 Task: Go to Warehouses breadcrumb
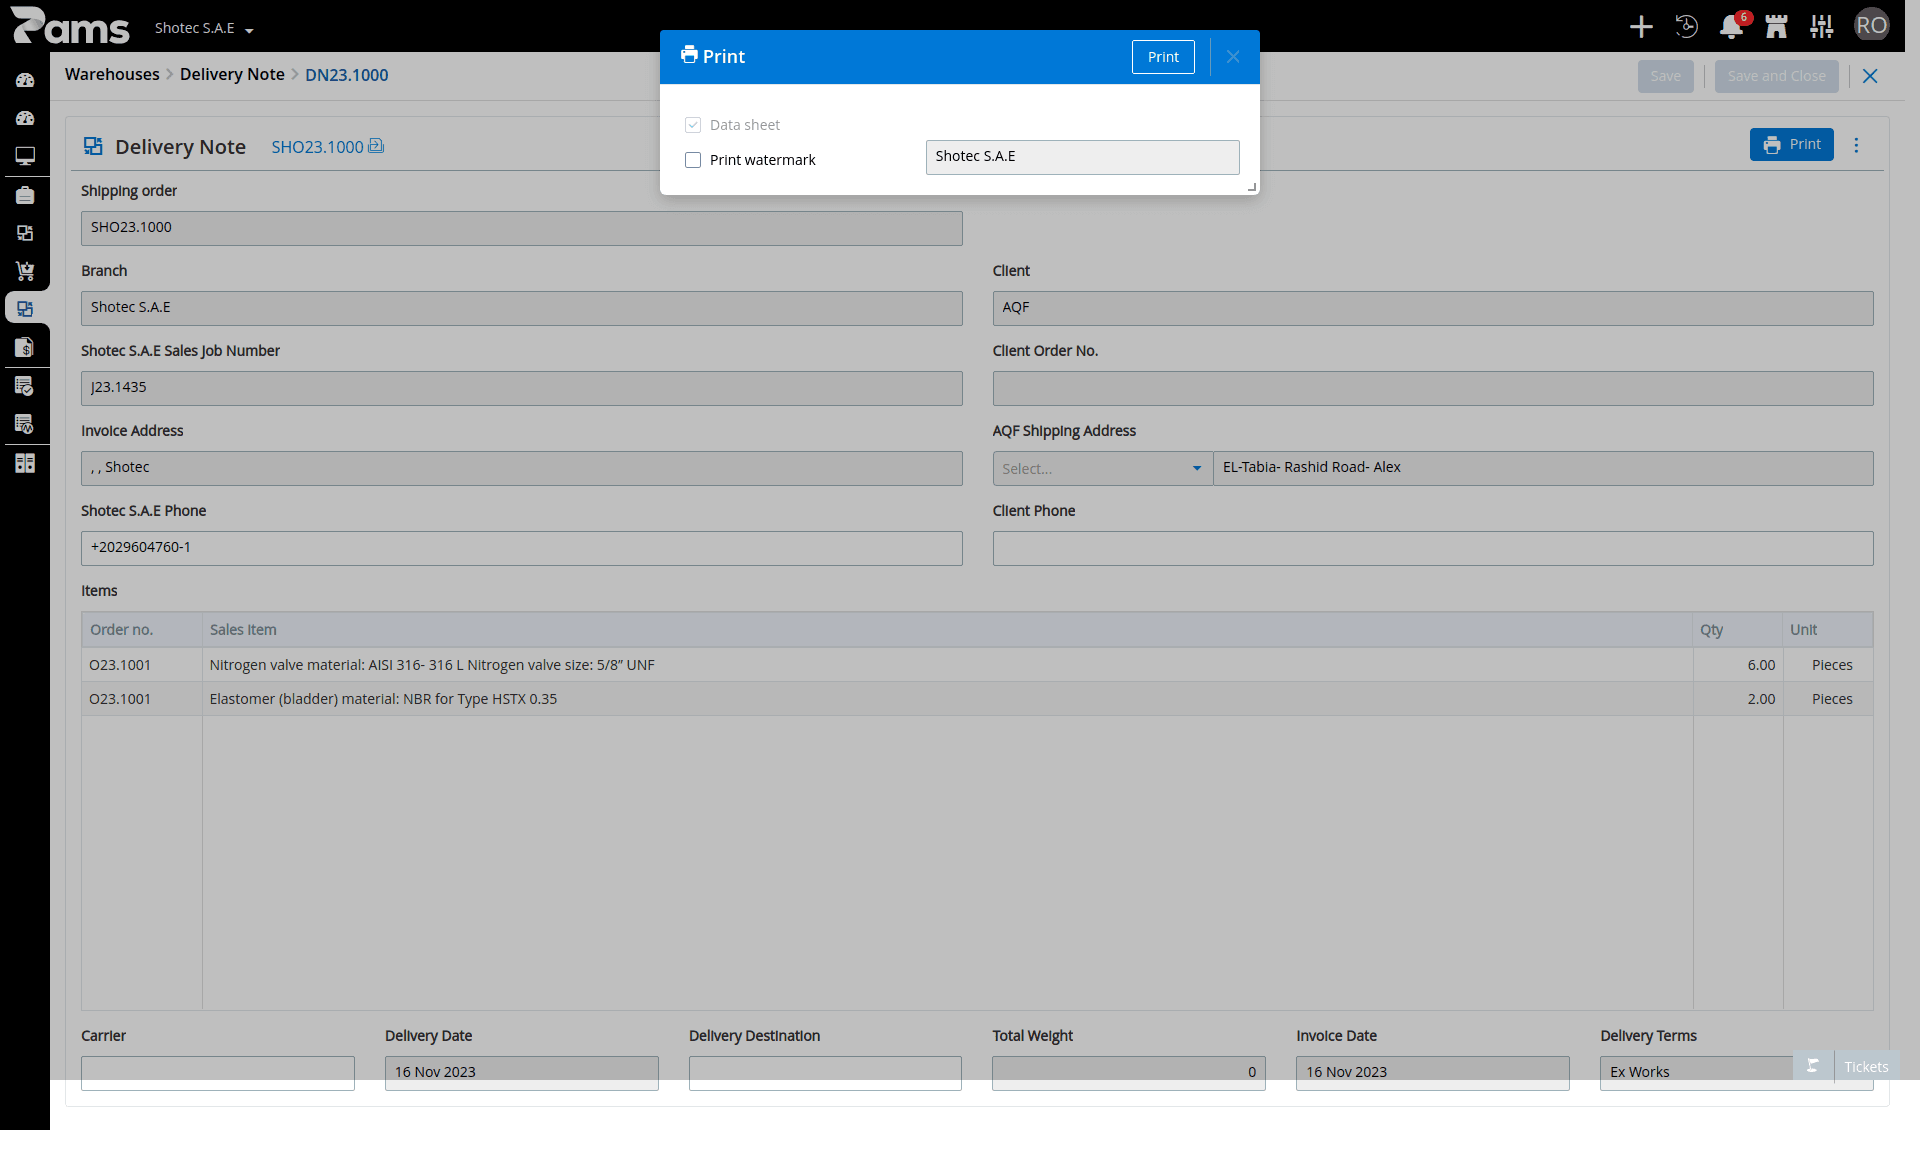click(x=112, y=75)
